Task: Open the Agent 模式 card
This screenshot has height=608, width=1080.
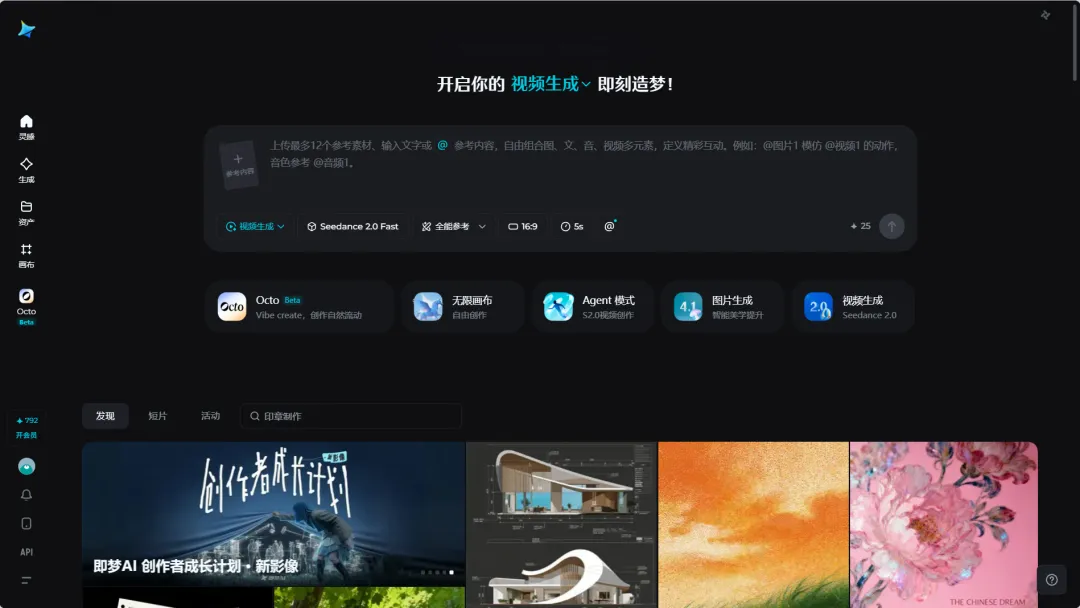Action: 592,307
